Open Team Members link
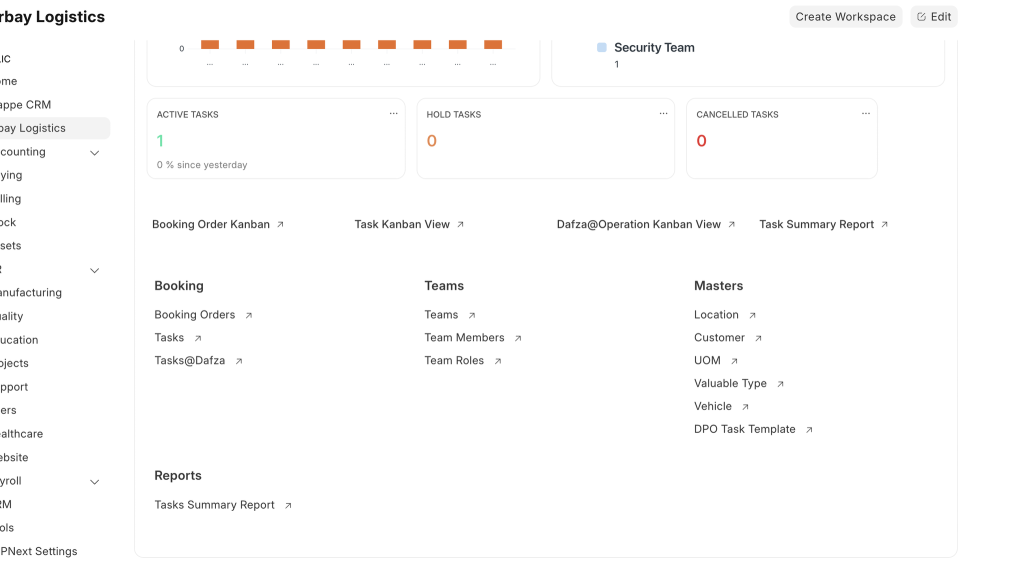This screenshot has height=565, width=1024. pyautogui.click(x=464, y=338)
